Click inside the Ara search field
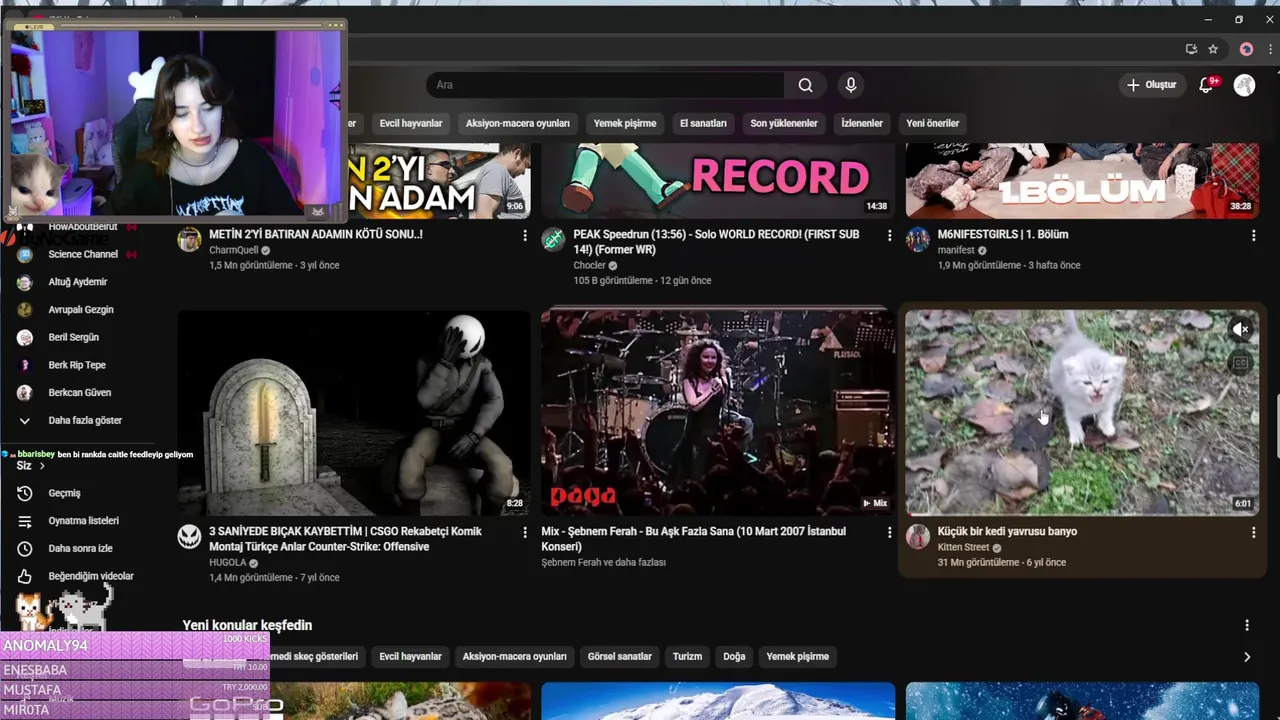The height and width of the screenshot is (720, 1280). (x=605, y=85)
